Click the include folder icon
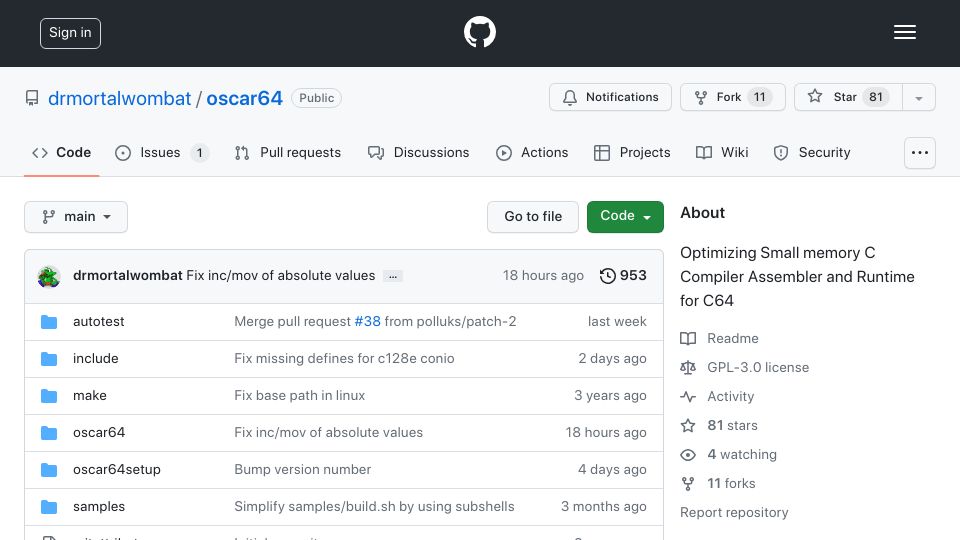The height and width of the screenshot is (540, 960). point(49,359)
